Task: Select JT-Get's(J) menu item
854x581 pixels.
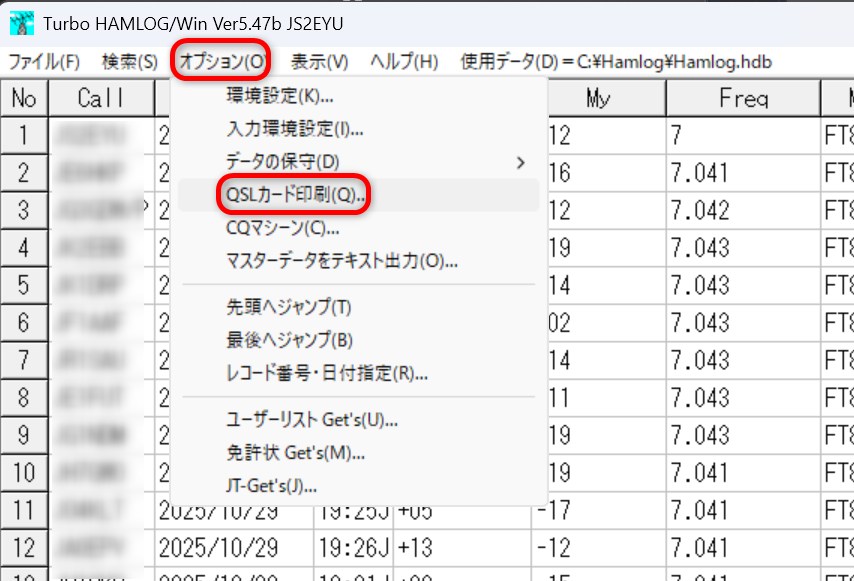Action: click(271, 487)
